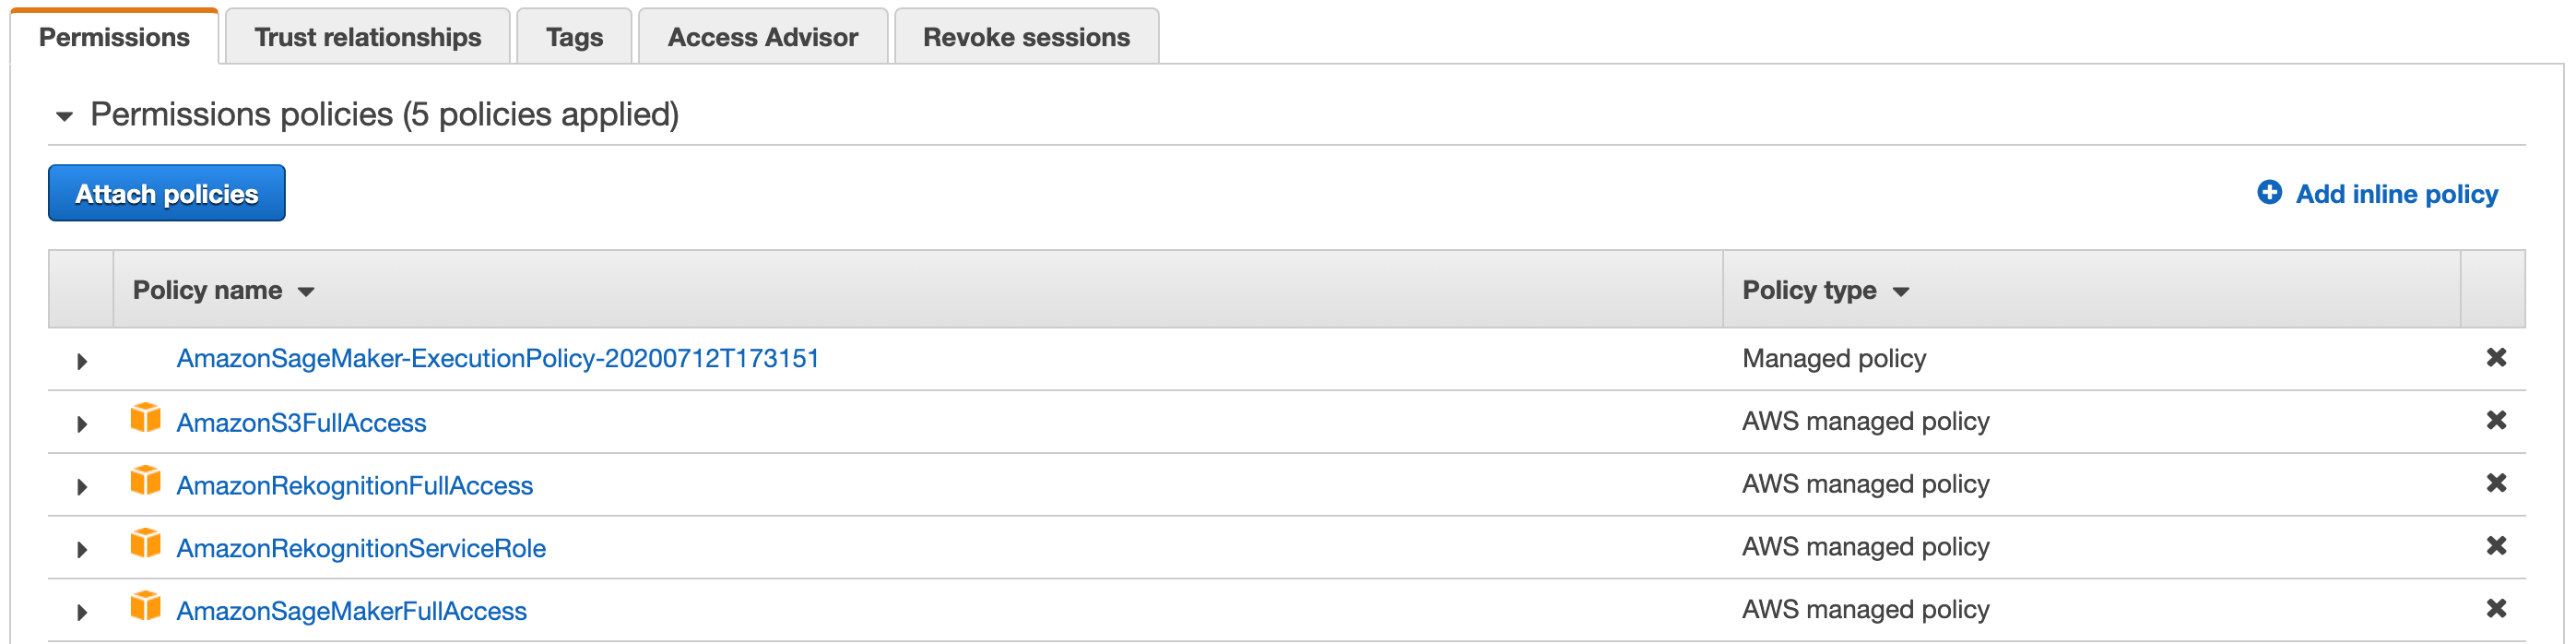Open the AmazonSageMakerFullAccess policy link
Image resolution: width=2576 pixels, height=644 pixels.
pos(352,610)
